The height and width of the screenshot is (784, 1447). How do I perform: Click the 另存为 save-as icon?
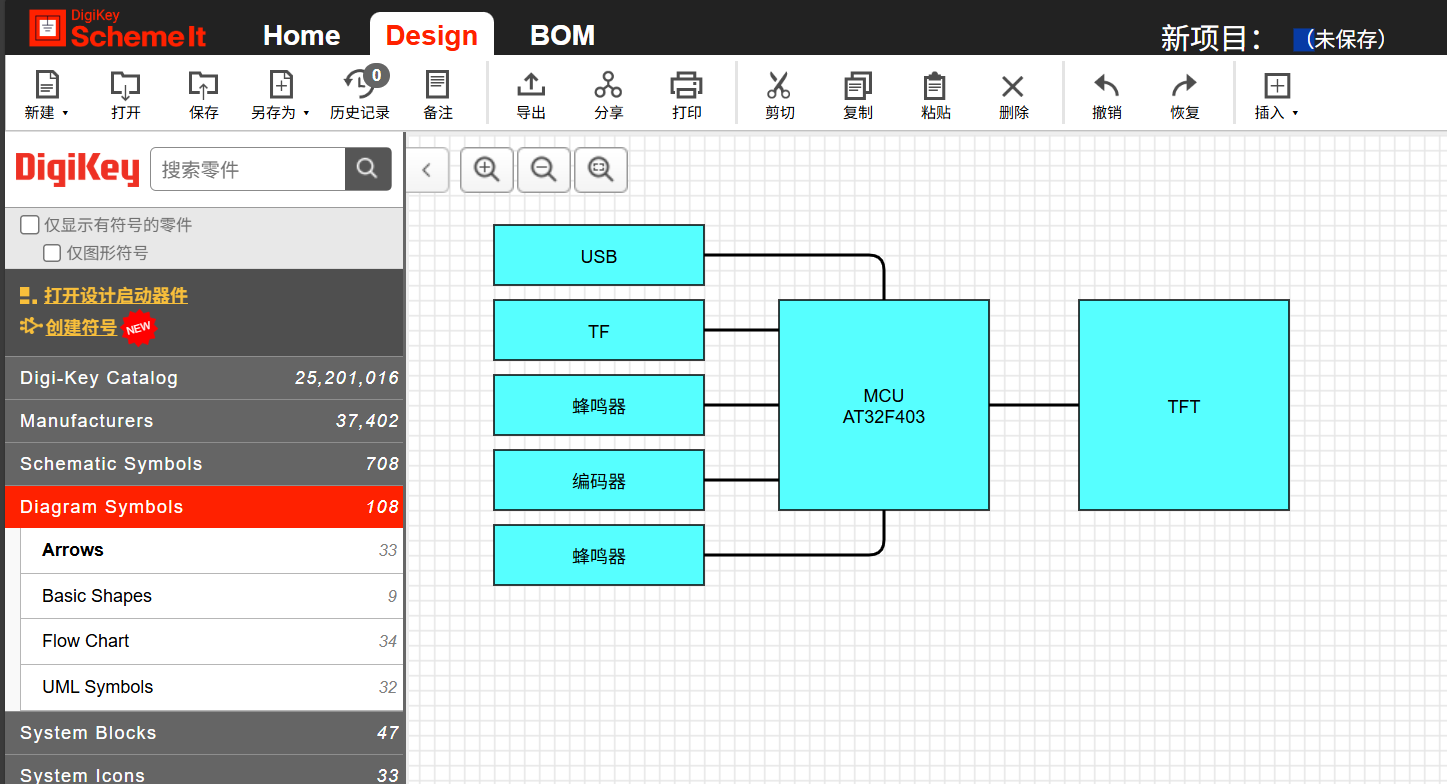pyautogui.click(x=281, y=84)
